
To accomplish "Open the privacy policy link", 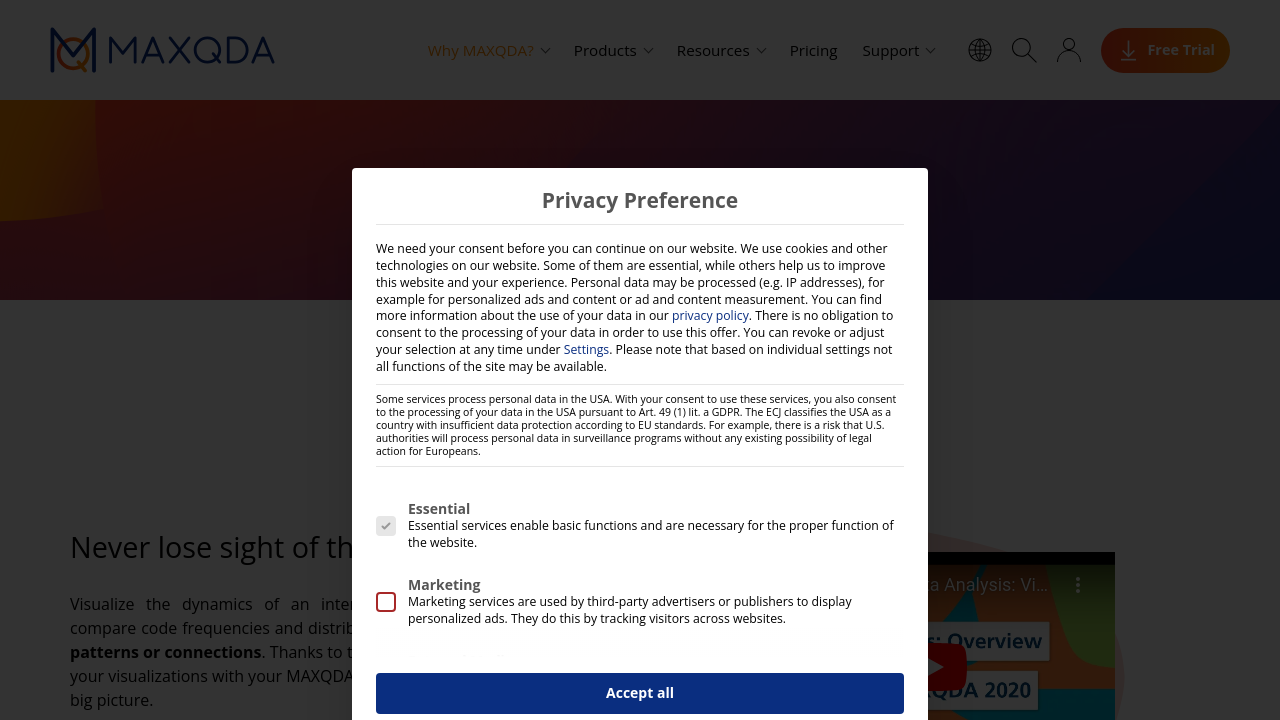I will (710, 316).
